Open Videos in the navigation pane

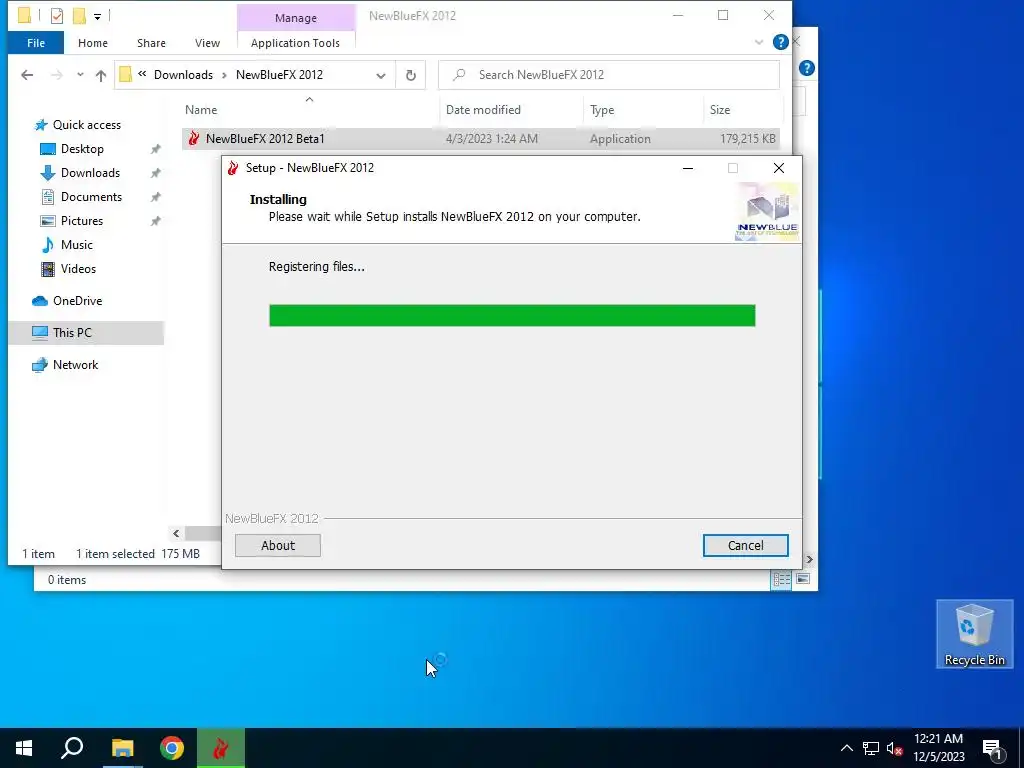[78, 269]
